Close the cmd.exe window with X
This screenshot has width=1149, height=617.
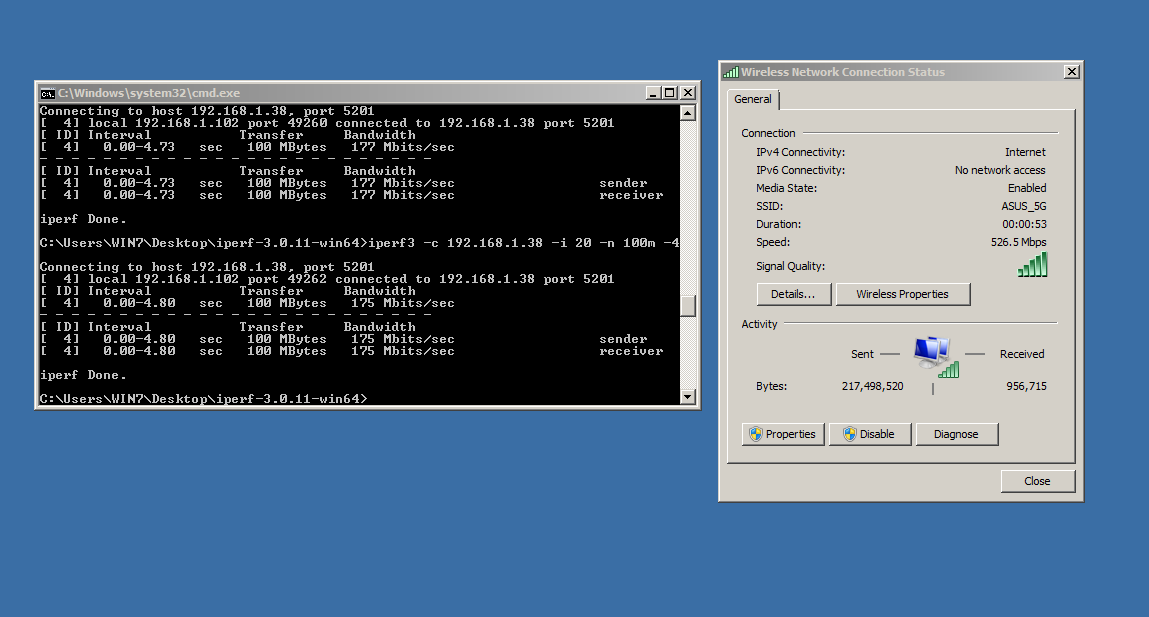pos(687,93)
